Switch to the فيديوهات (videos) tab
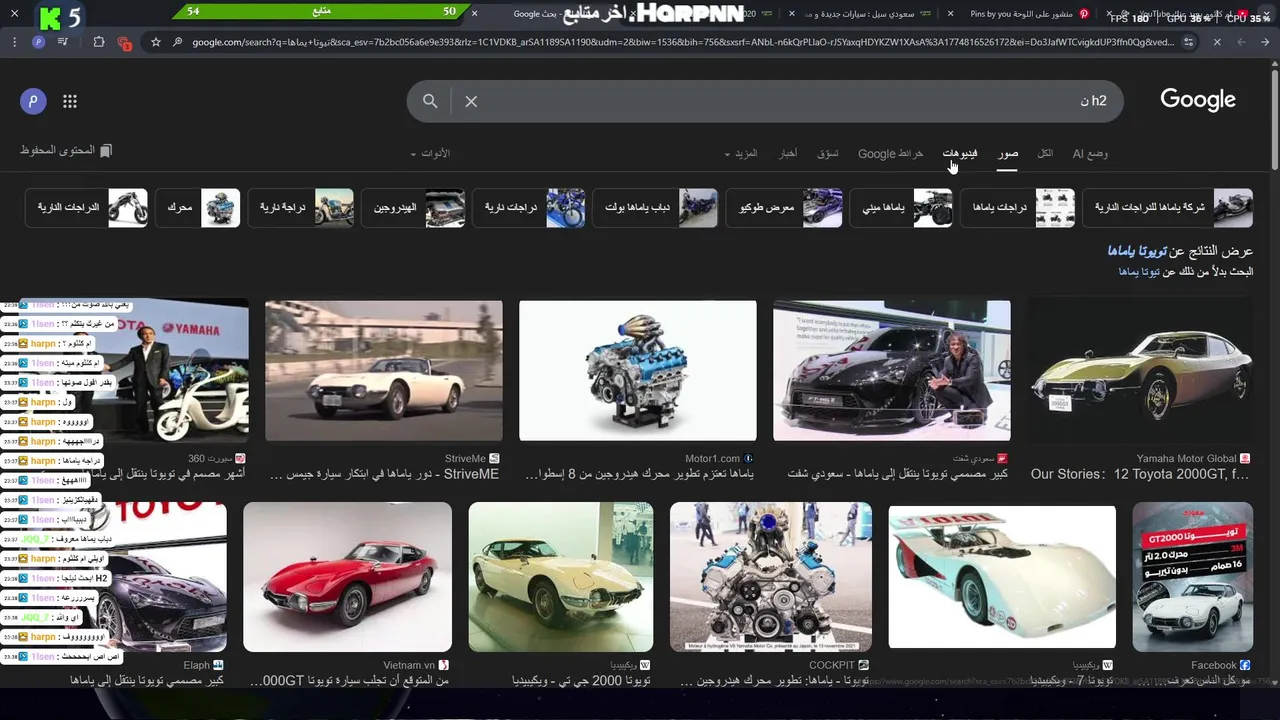1280x720 pixels. pos(960,153)
